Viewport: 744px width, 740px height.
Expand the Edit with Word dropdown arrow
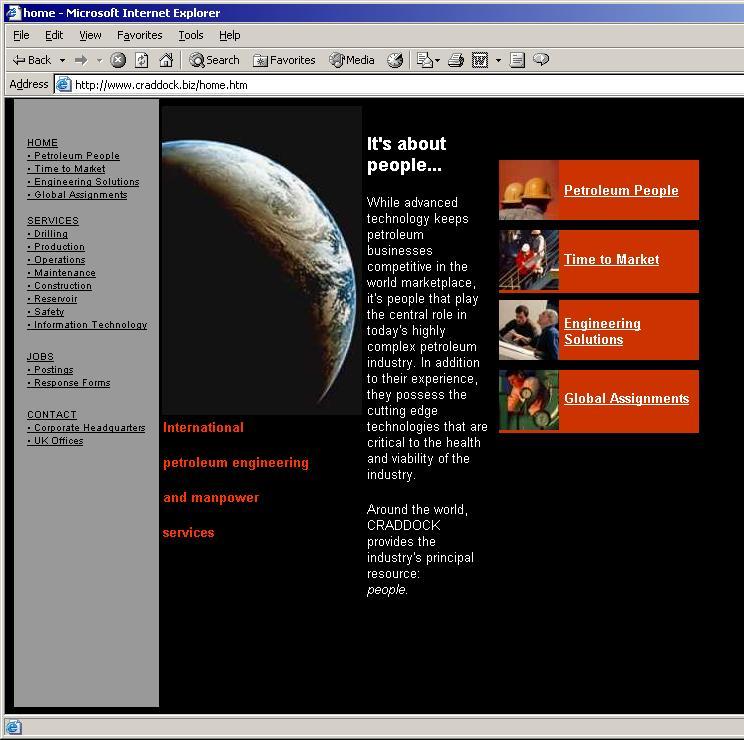click(x=498, y=60)
